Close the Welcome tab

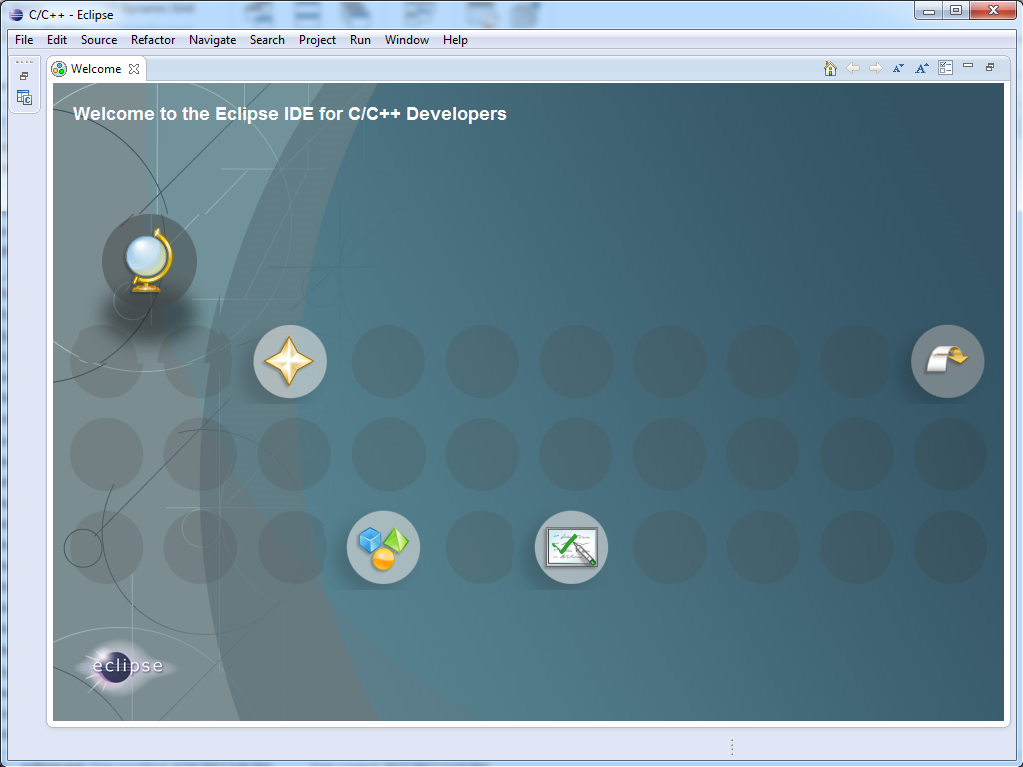pyautogui.click(x=136, y=69)
